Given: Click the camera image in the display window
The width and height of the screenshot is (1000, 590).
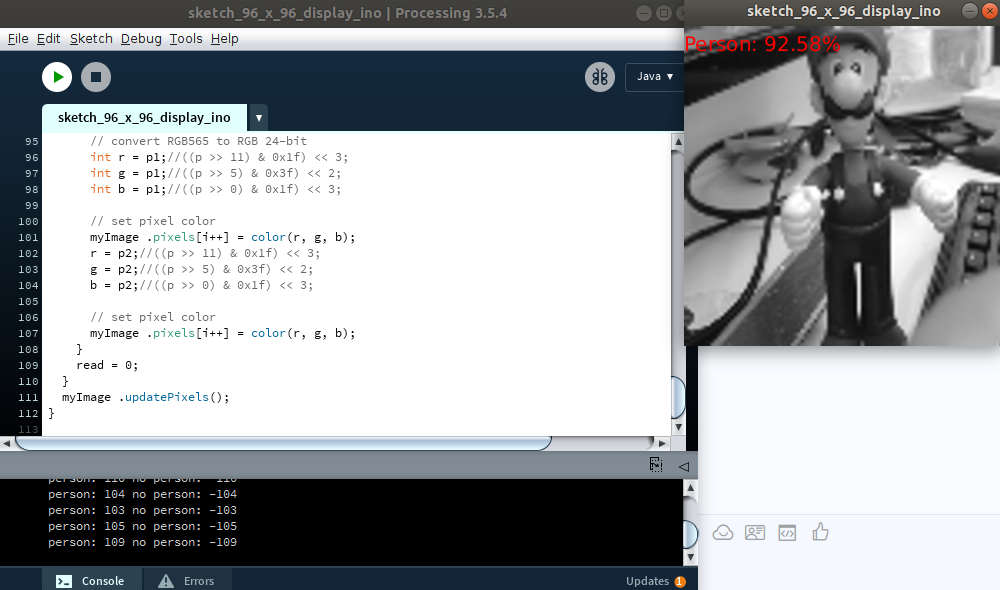Looking at the screenshot, I should tap(842, 186).
